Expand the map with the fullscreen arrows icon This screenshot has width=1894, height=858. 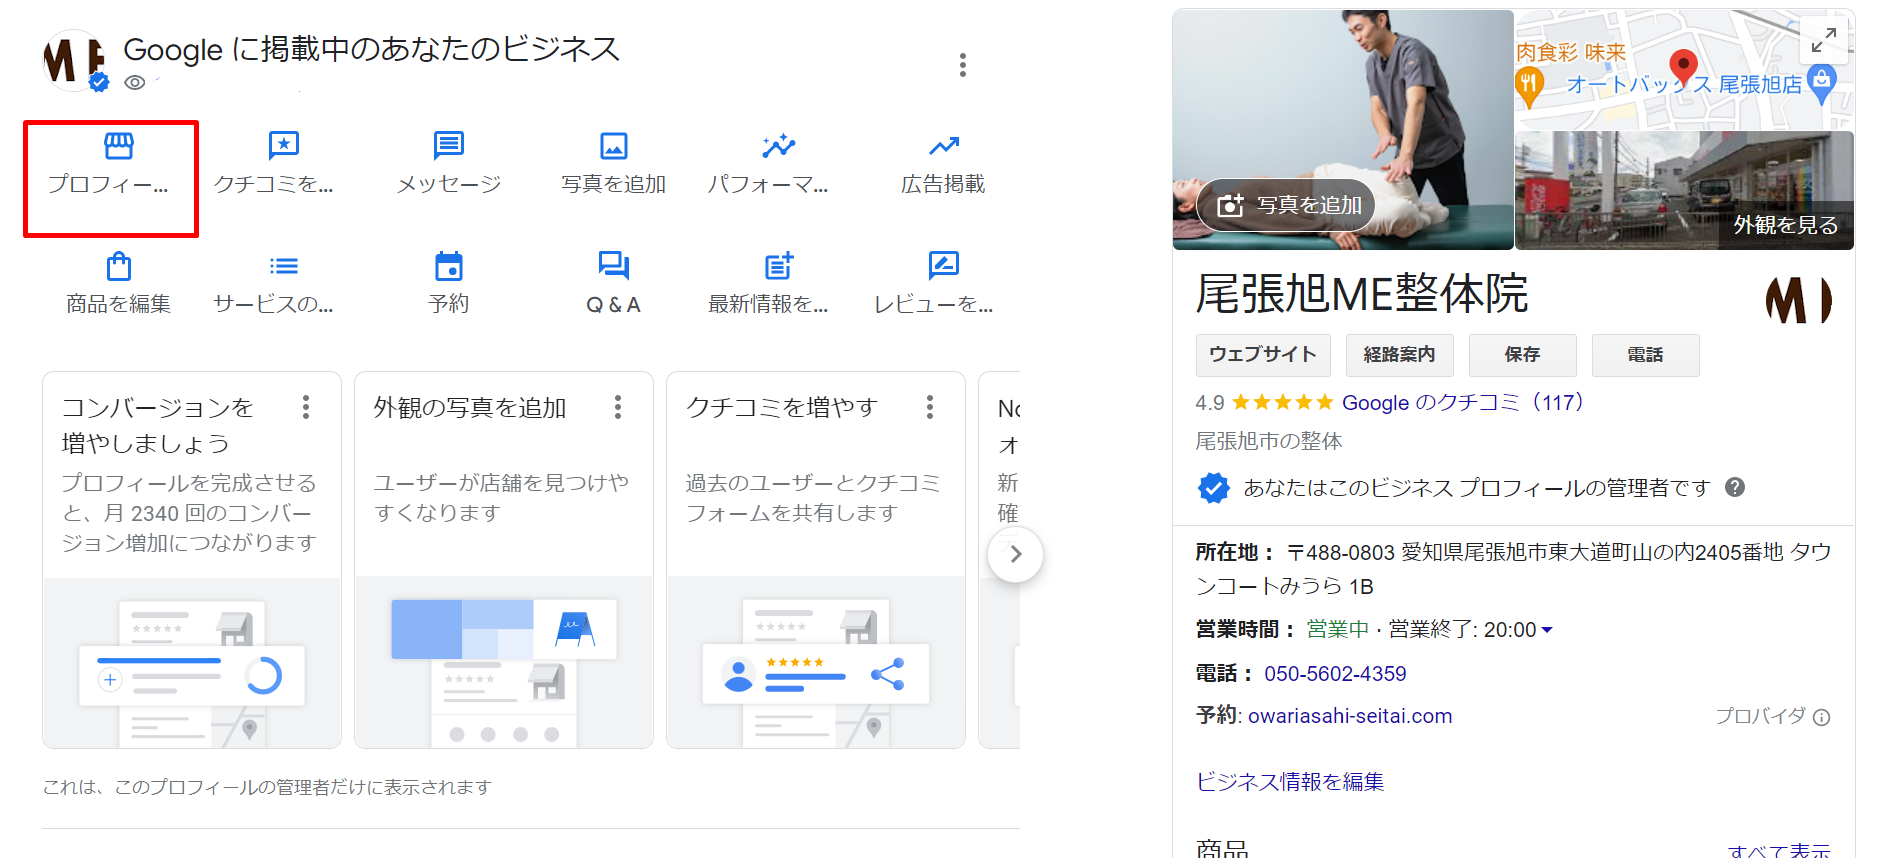point(1824,40)
